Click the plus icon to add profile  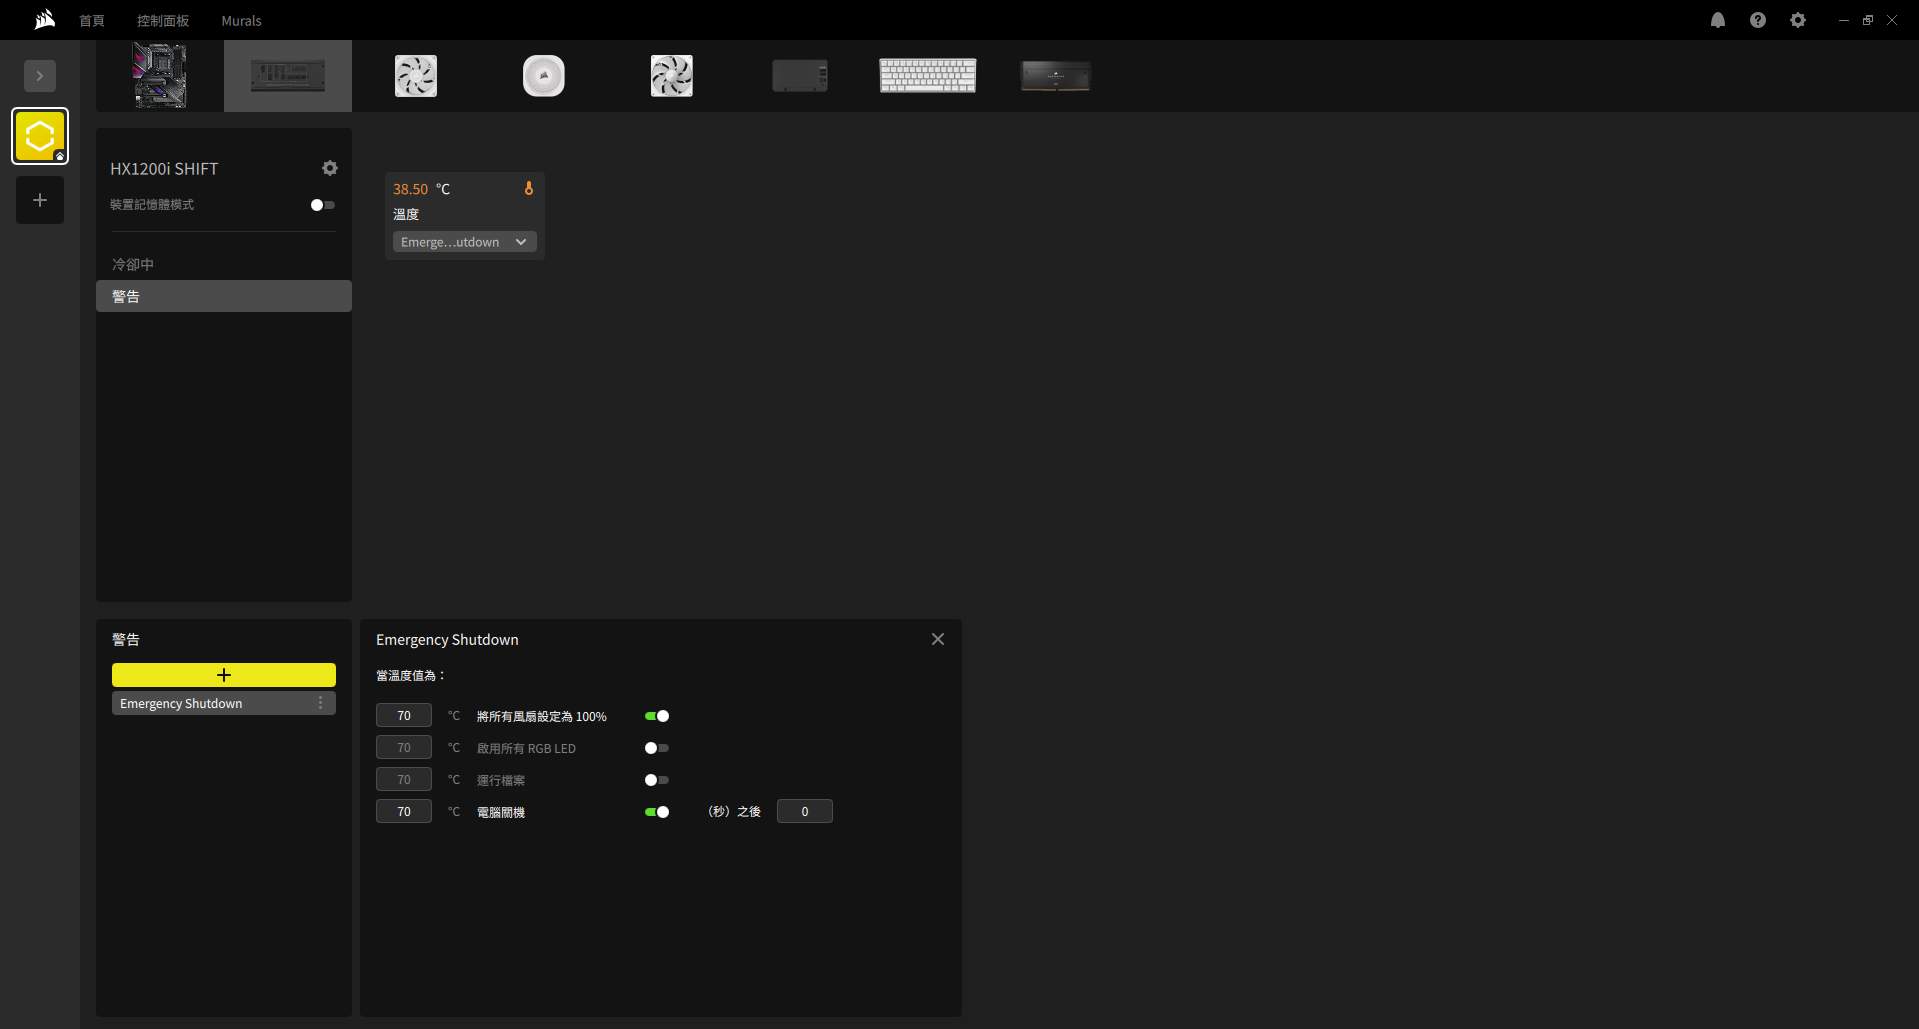click(x=40, y=200)
